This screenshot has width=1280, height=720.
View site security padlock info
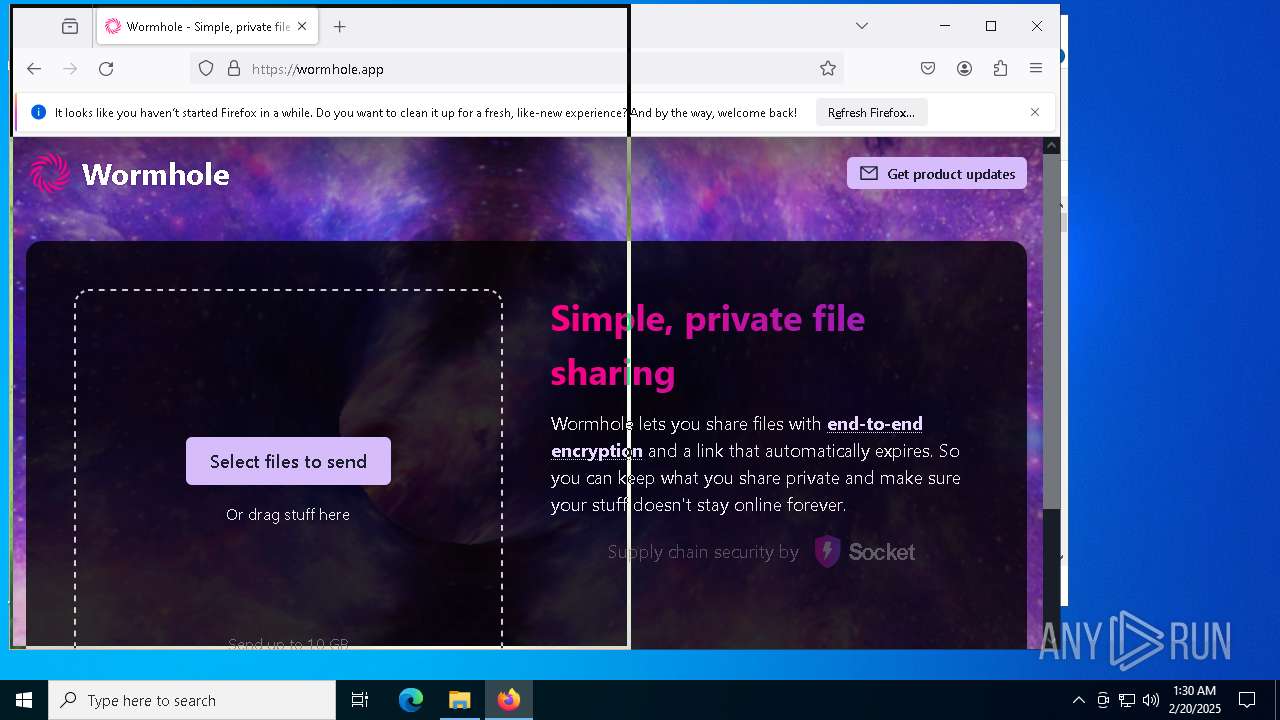[x=234, y=69]
